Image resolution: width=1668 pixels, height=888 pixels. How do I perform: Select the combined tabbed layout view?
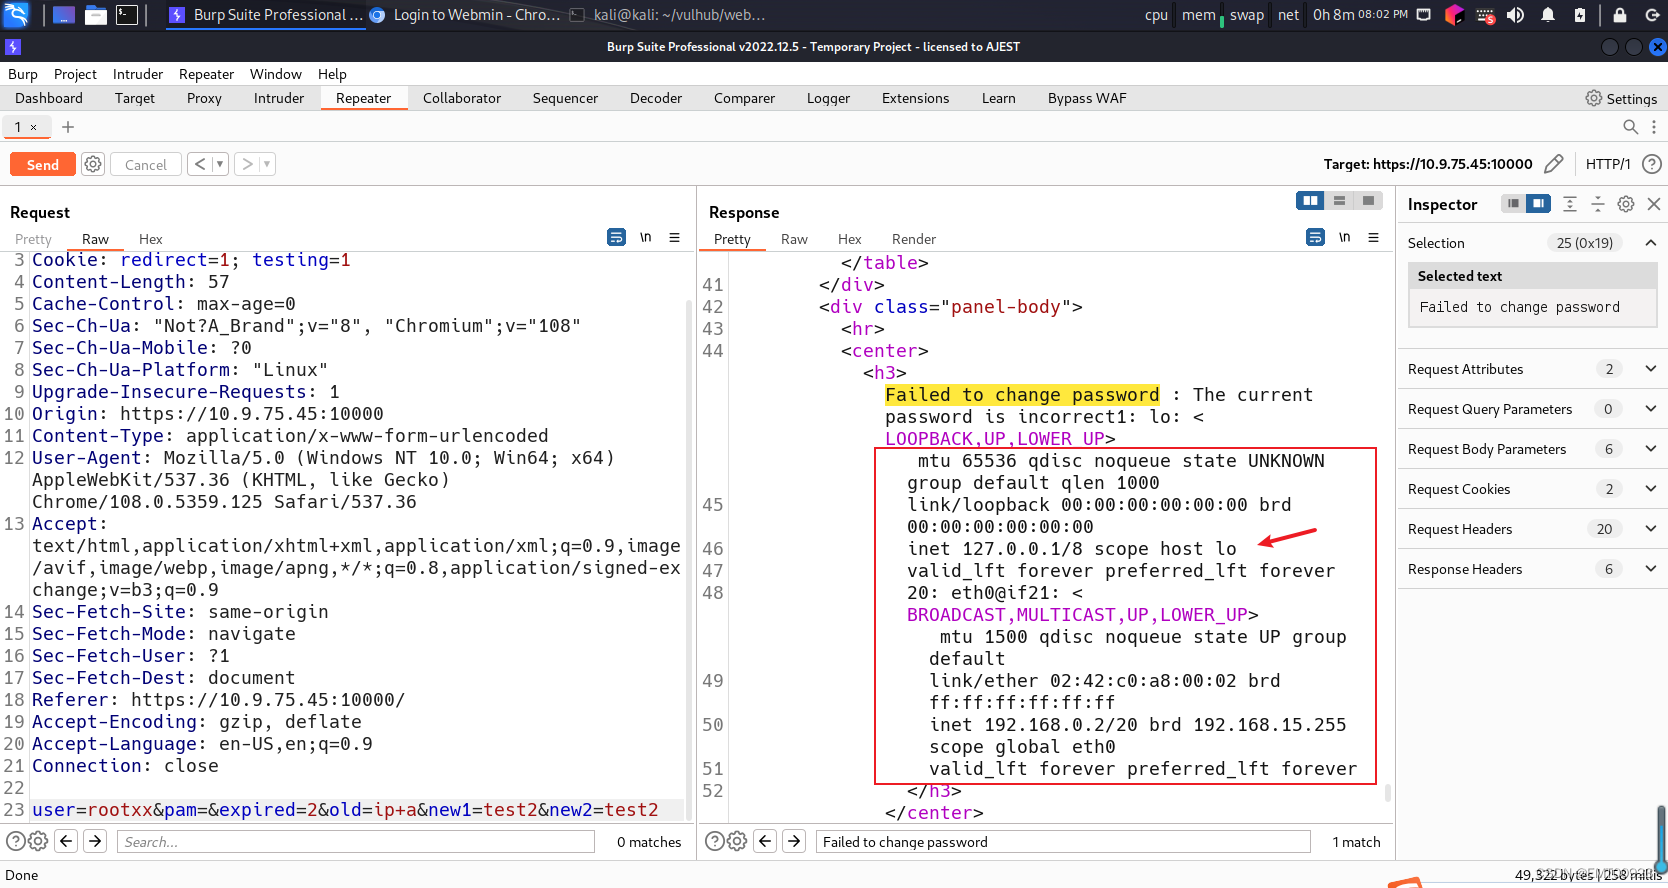(x=1368, y=201)
